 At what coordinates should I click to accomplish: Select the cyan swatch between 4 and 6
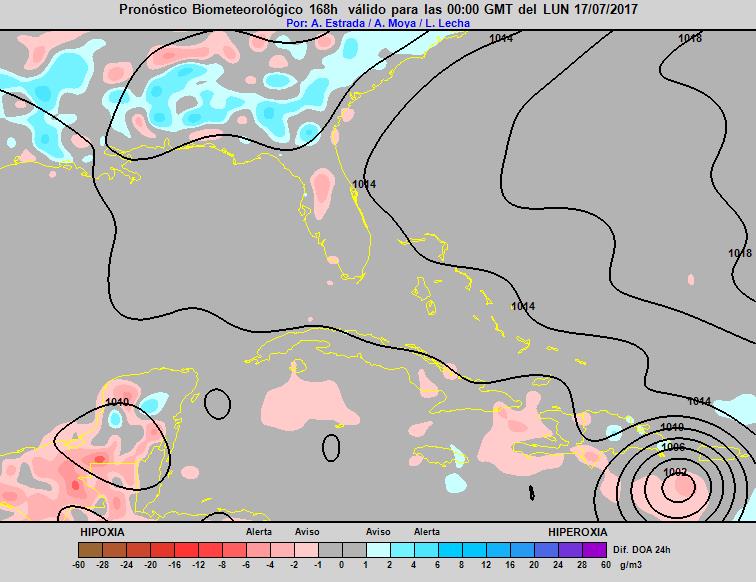click(426, 550)
